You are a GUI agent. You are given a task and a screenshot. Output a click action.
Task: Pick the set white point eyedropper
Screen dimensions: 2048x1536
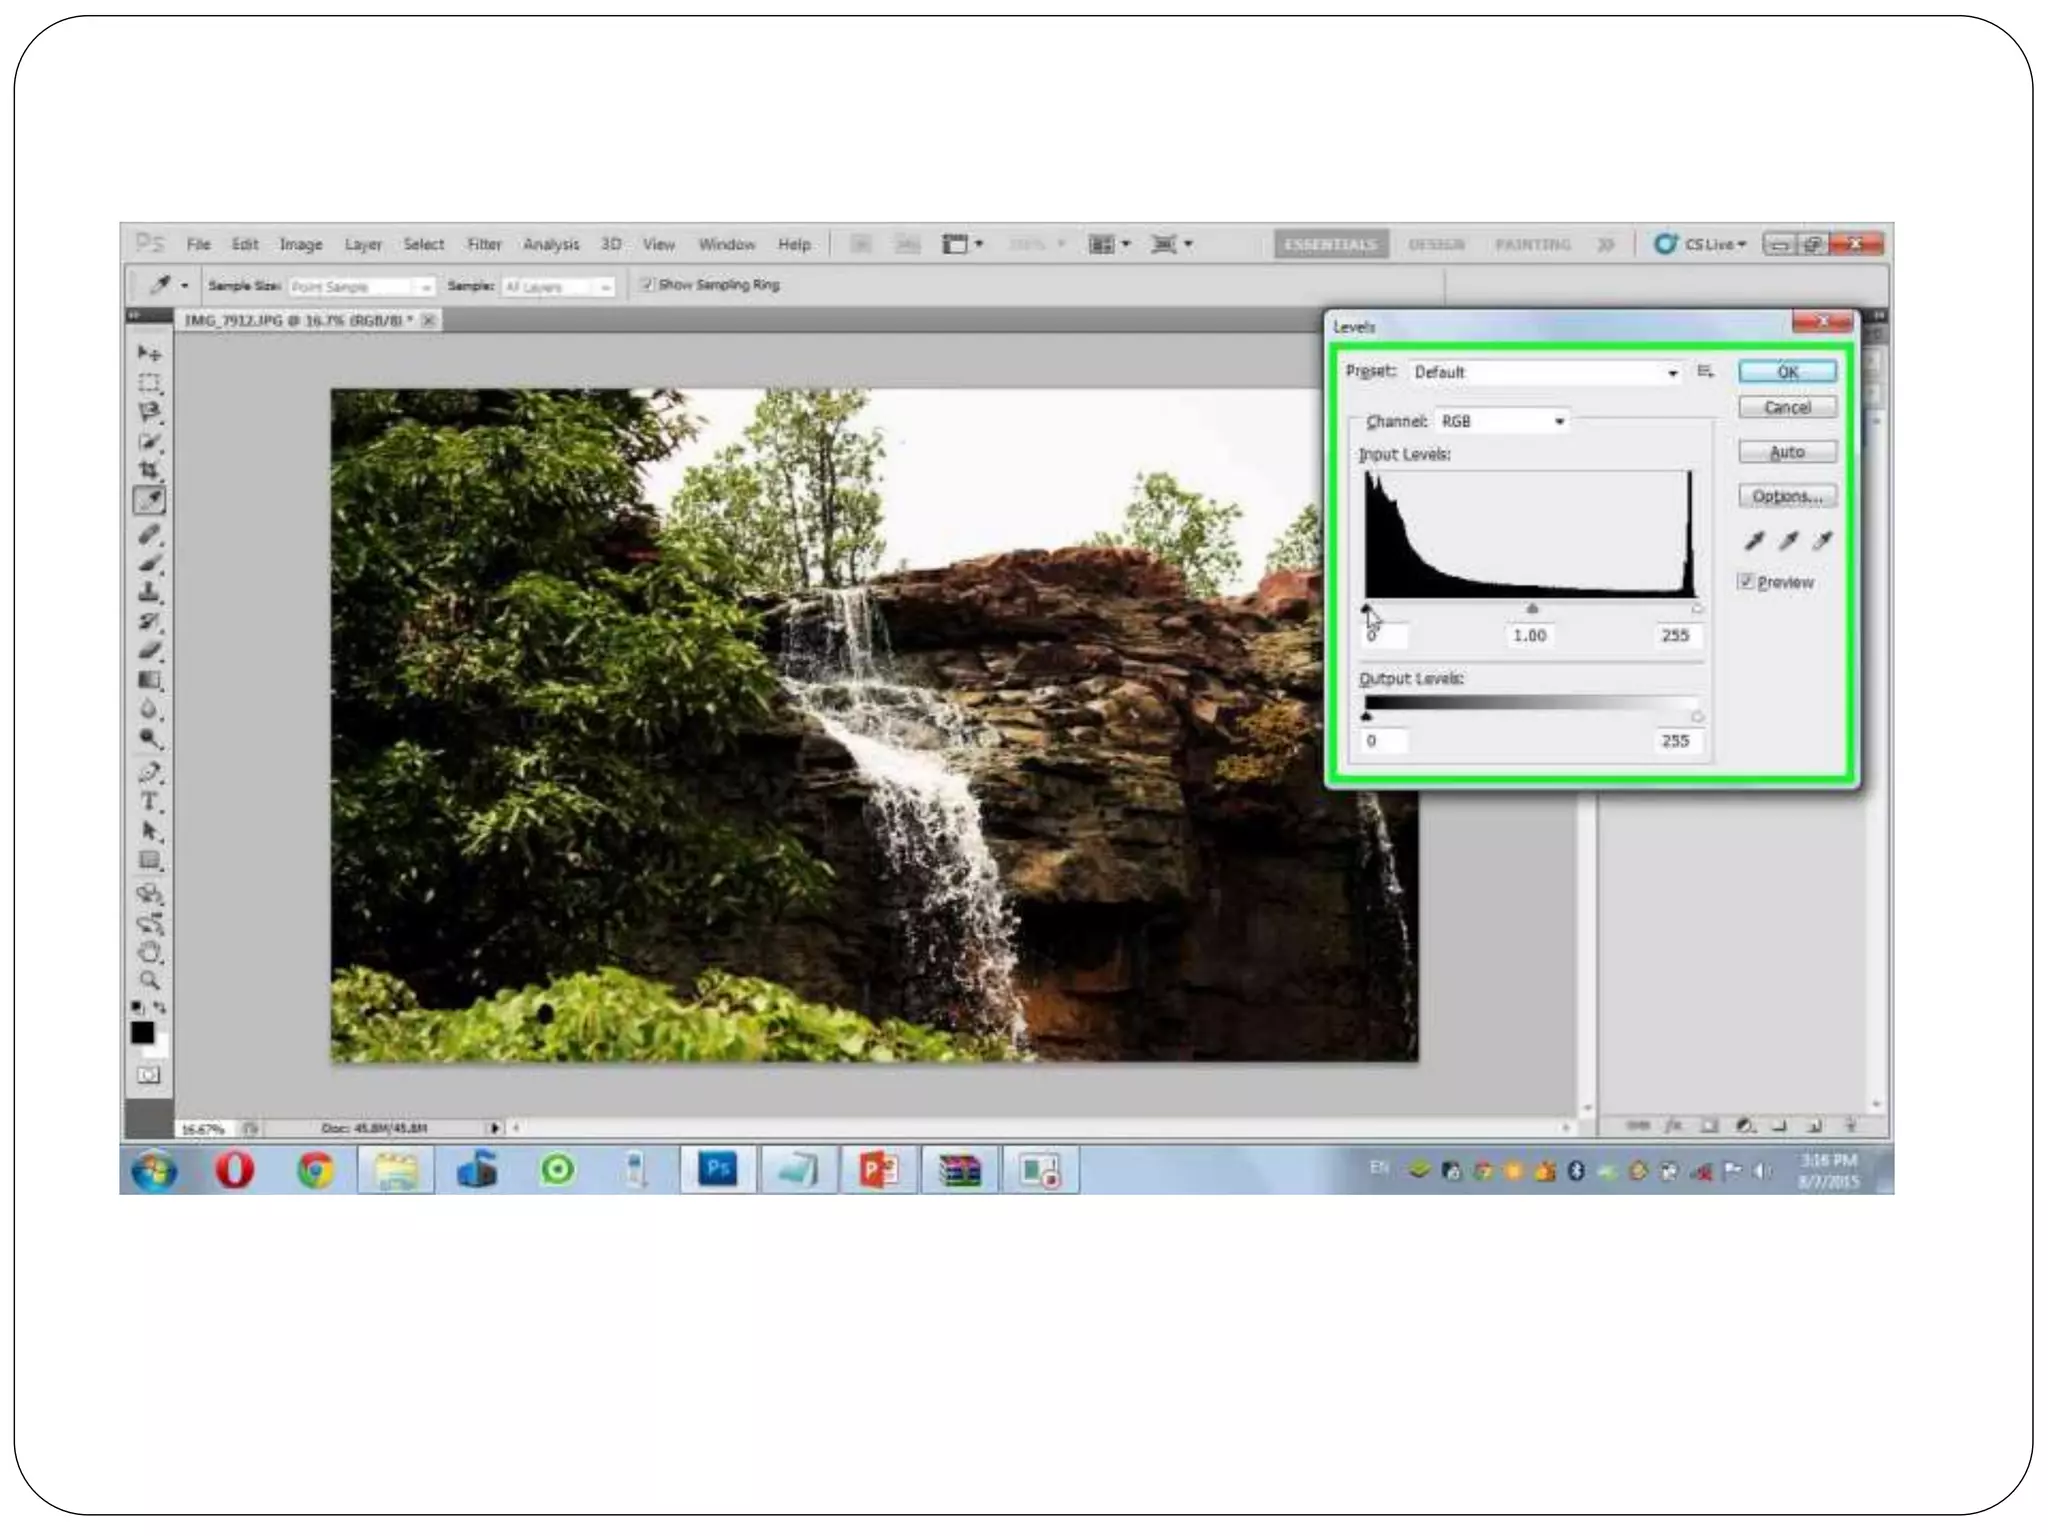pos(1823,541)
